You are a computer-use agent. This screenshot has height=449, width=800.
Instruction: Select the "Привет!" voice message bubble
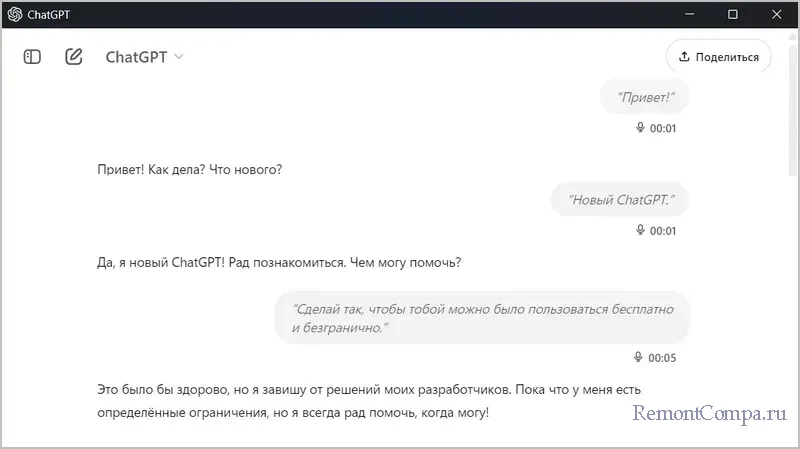645,97
